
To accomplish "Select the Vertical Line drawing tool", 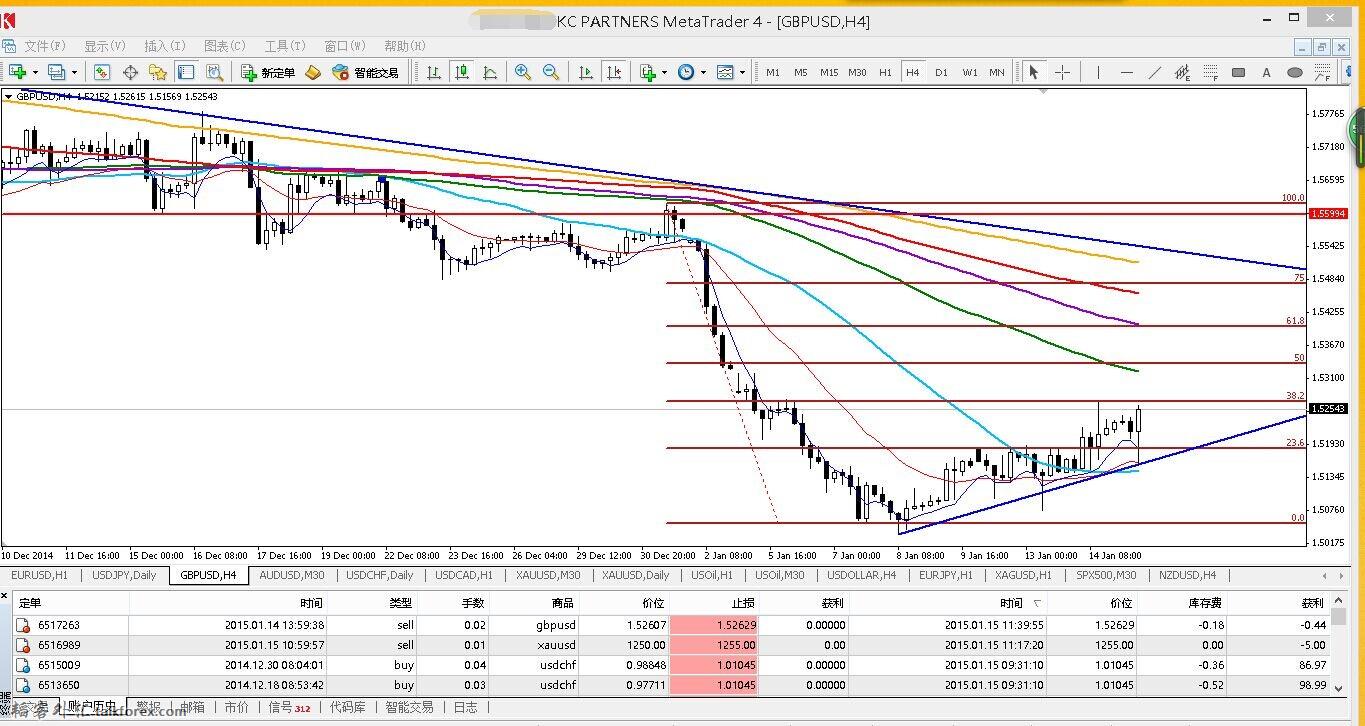I will 1098,72.
